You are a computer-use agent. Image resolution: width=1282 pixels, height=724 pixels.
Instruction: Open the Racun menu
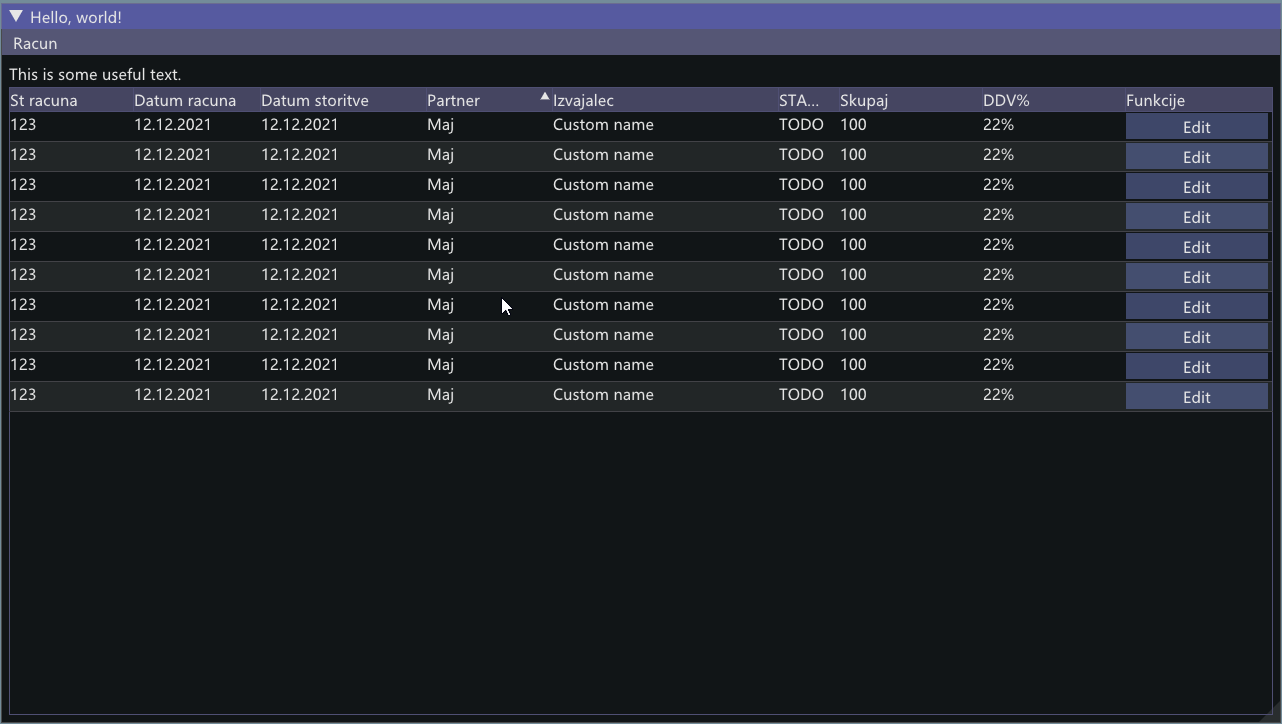34,43
